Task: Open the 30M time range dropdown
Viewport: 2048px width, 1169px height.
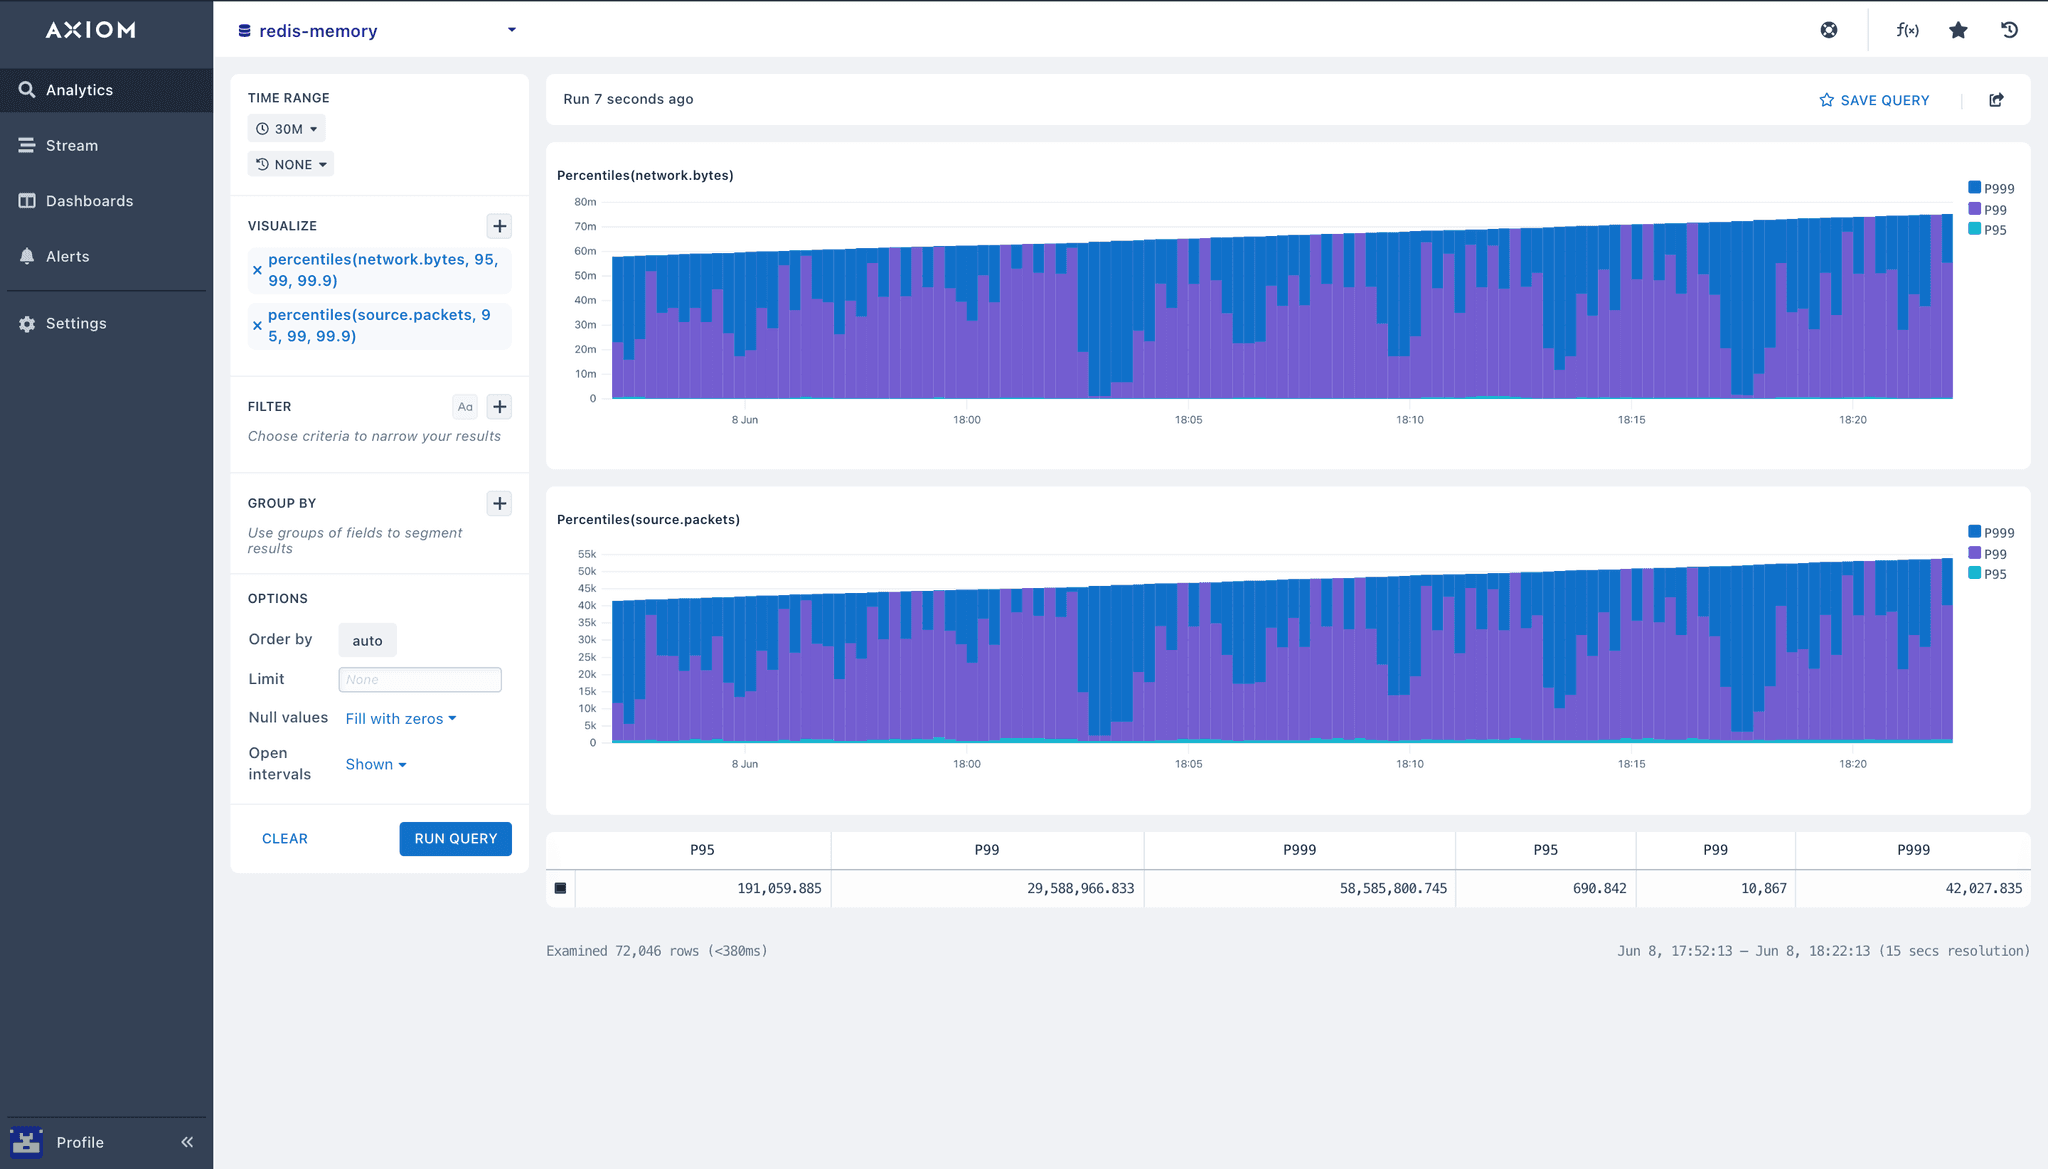Action: 287,128
